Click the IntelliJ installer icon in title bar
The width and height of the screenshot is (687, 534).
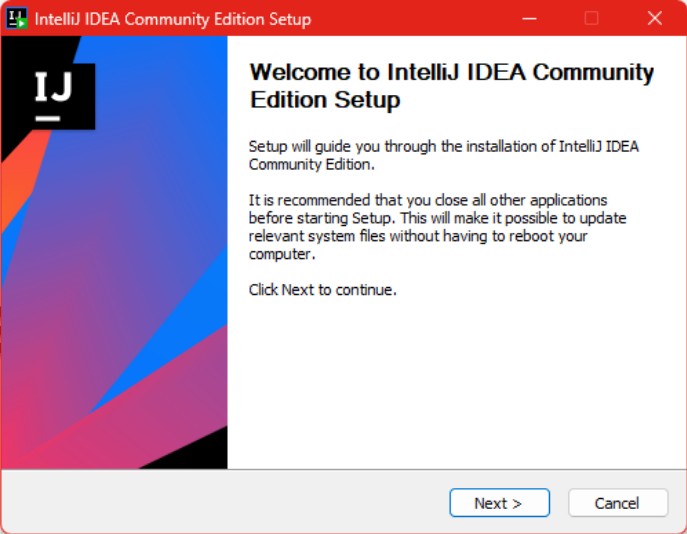point(16,18)
